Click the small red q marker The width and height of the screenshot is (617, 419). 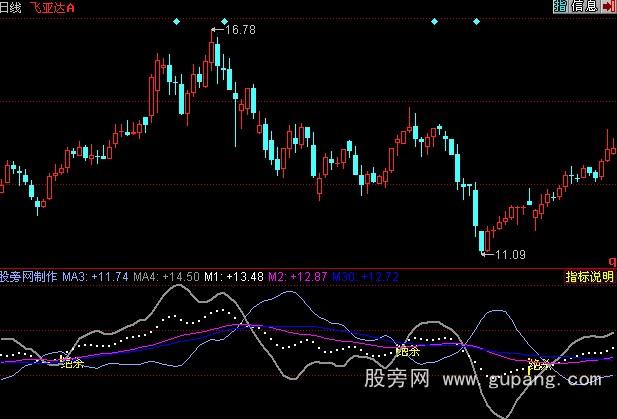[611, 261]
